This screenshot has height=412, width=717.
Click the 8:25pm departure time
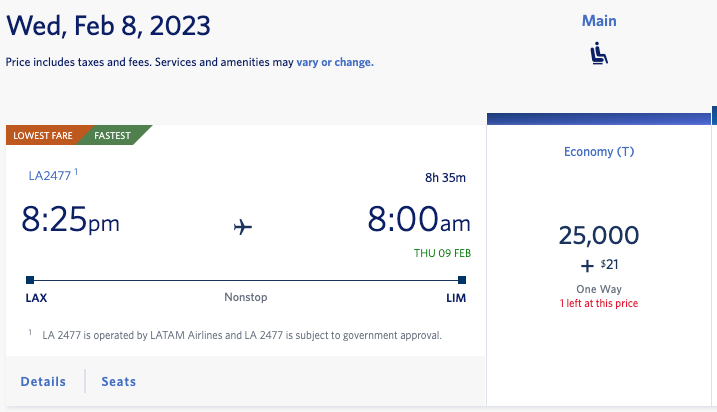(x=70, y=220)
